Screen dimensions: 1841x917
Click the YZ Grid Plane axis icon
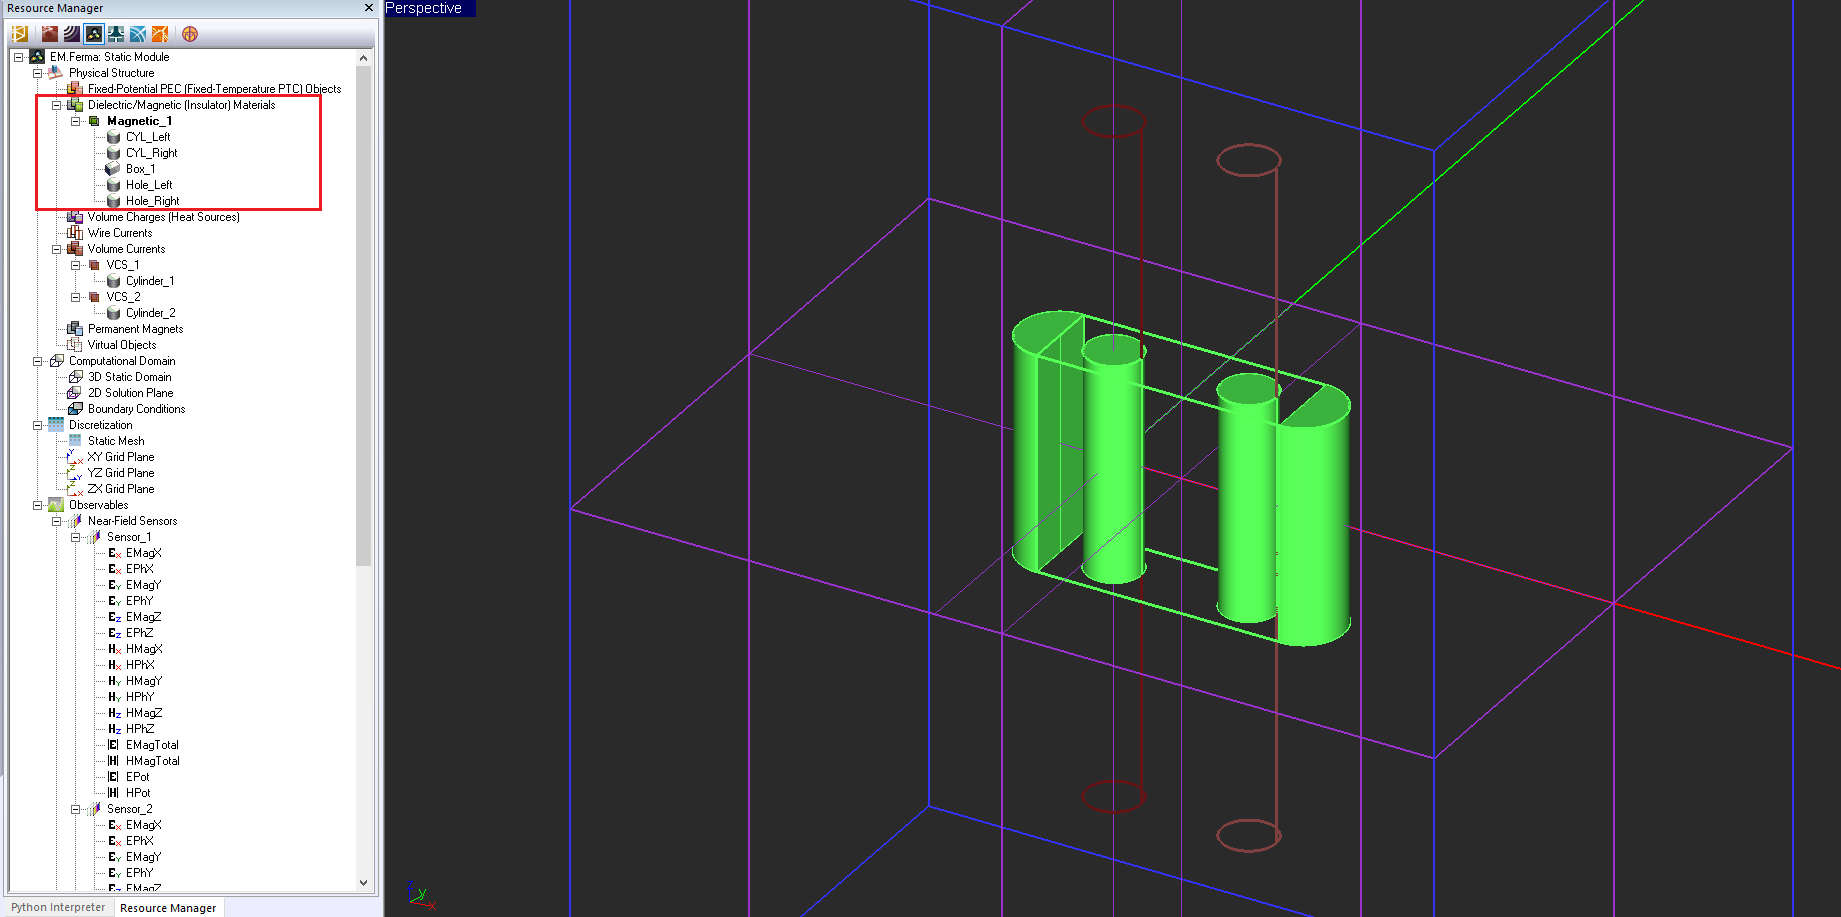[x=75, y=473]
